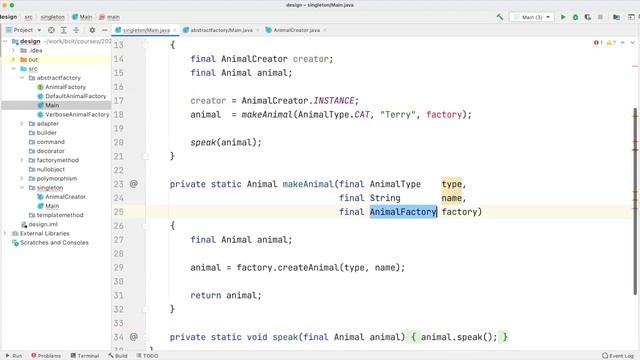Close the abstractfactory/Main.java tab
Image resolution: width=640 pixels, height=360 pixels.
(258, 30)
